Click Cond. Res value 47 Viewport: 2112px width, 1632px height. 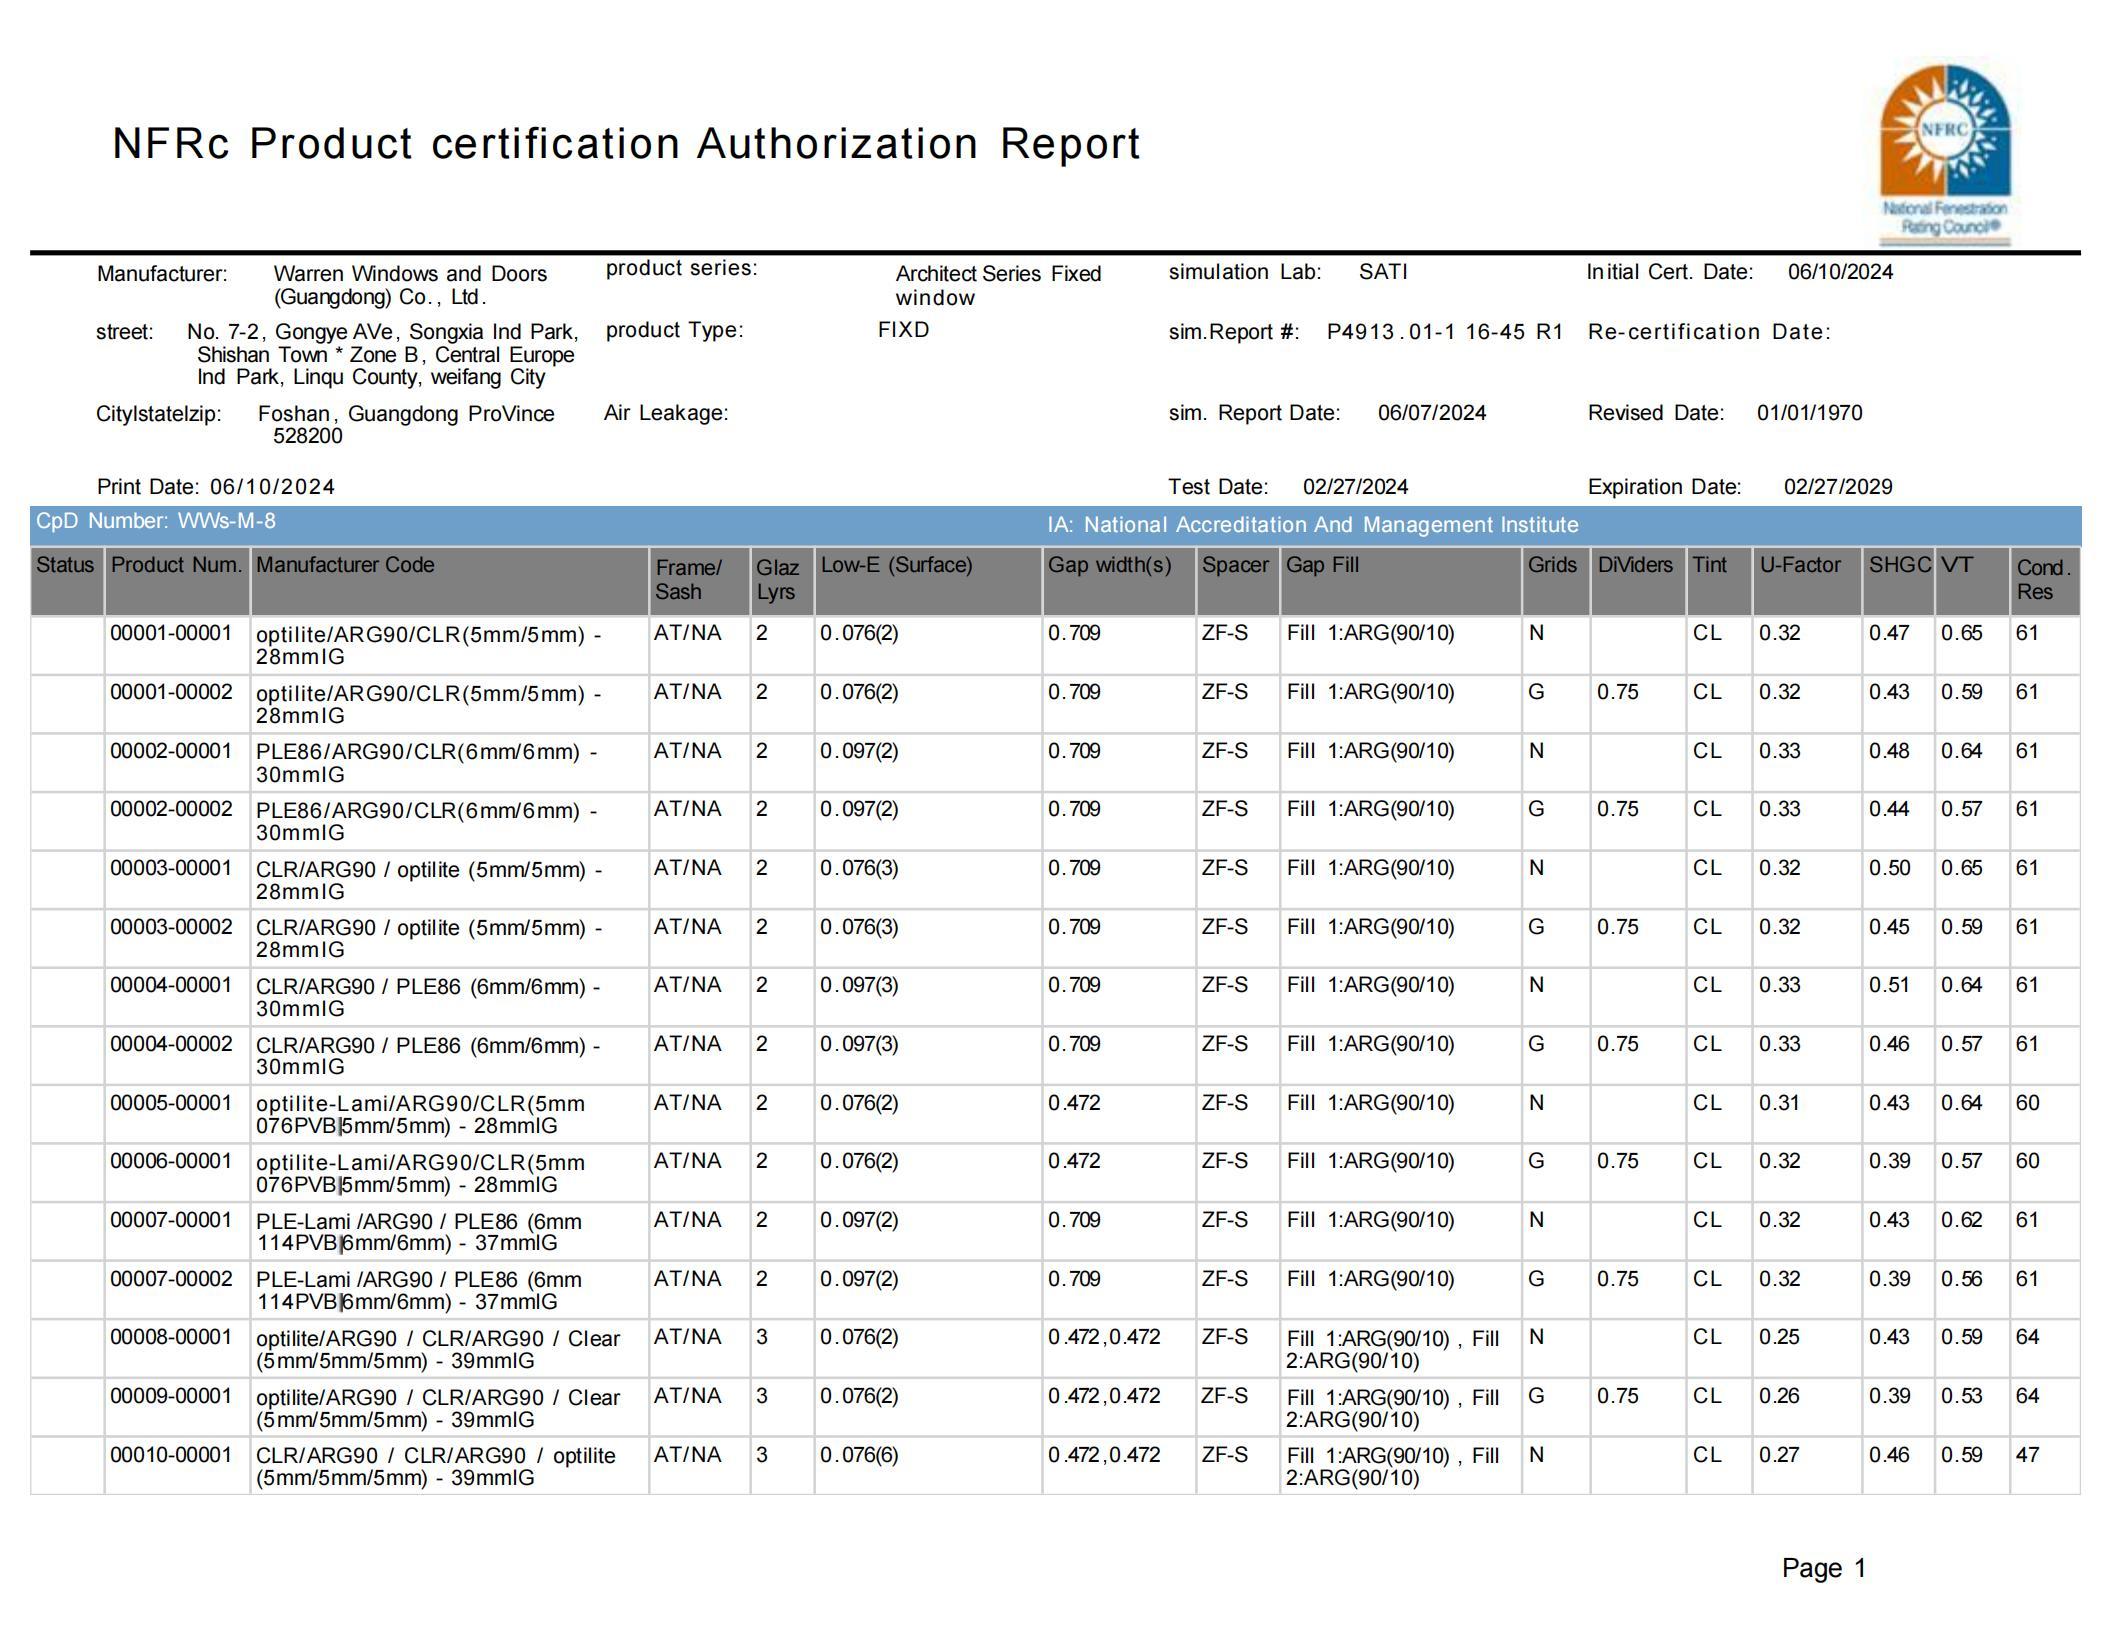pos(2027,1455)
